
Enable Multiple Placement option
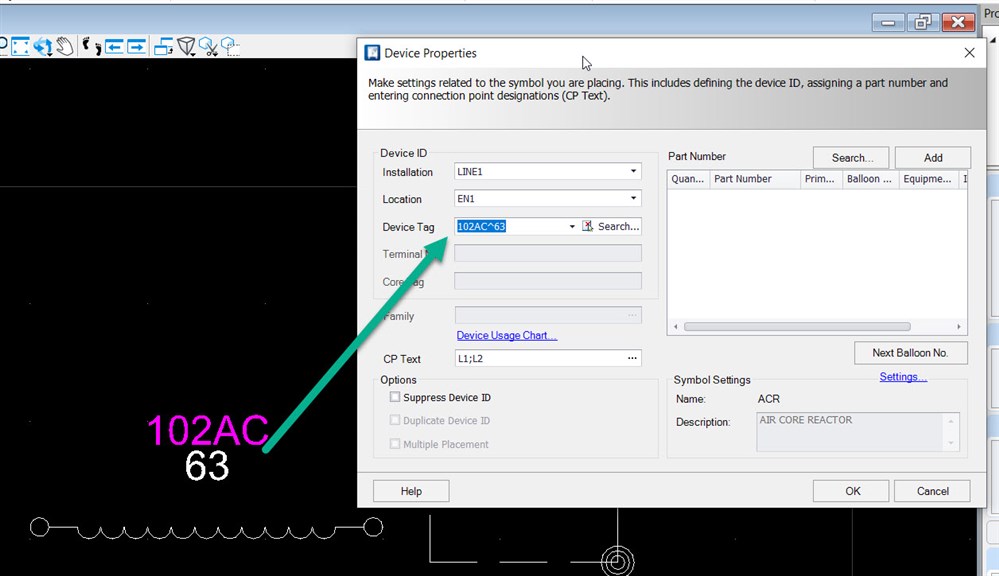point(395,444)
